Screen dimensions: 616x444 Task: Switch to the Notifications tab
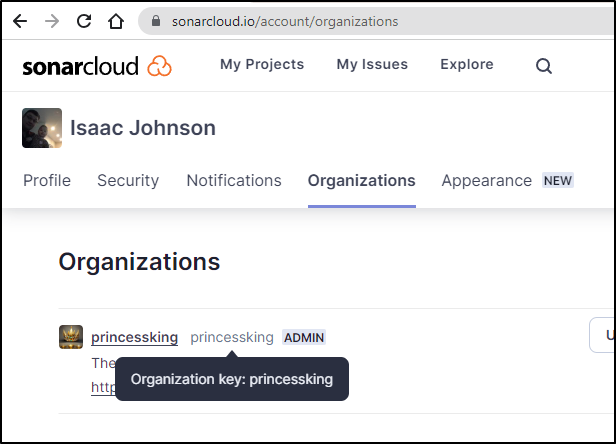(234, 181)
